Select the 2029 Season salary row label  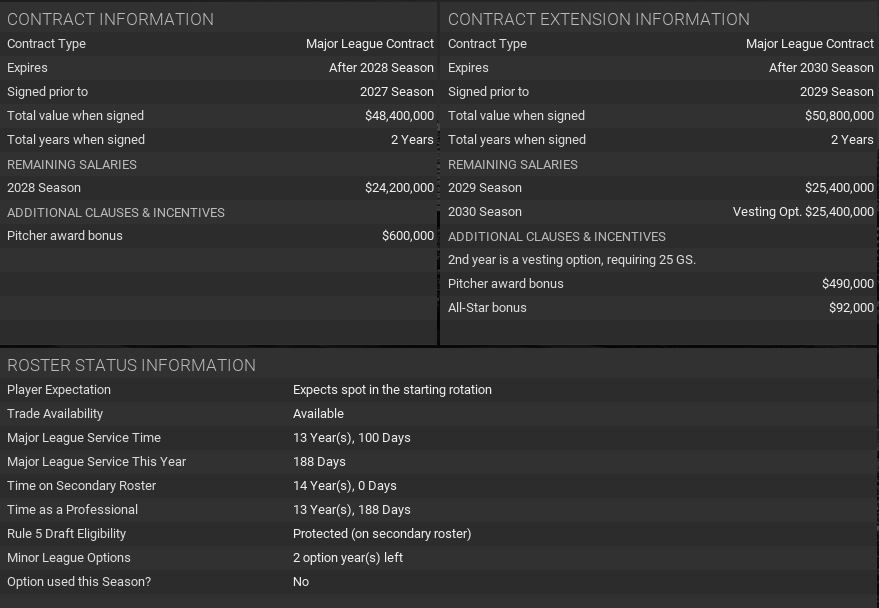click(x=485, y=188)
